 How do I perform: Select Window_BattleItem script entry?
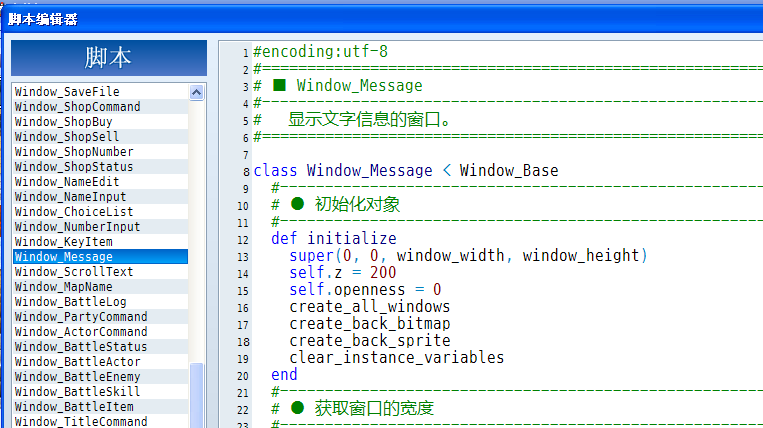click(x=101, y=408)
